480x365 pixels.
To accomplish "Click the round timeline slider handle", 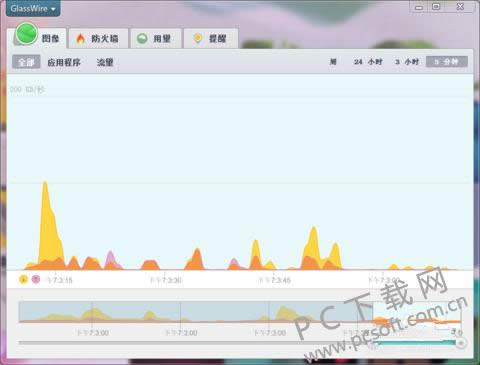I will coord(461,343).
